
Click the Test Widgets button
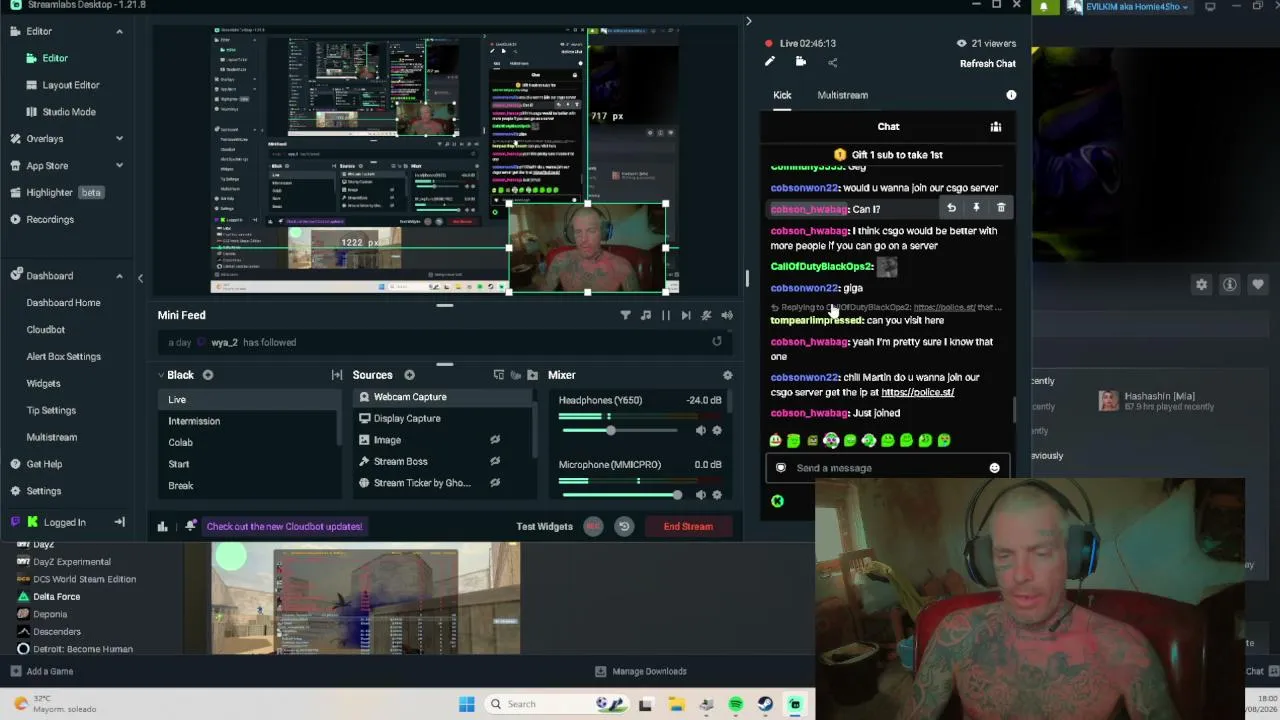tap(544, 526)
